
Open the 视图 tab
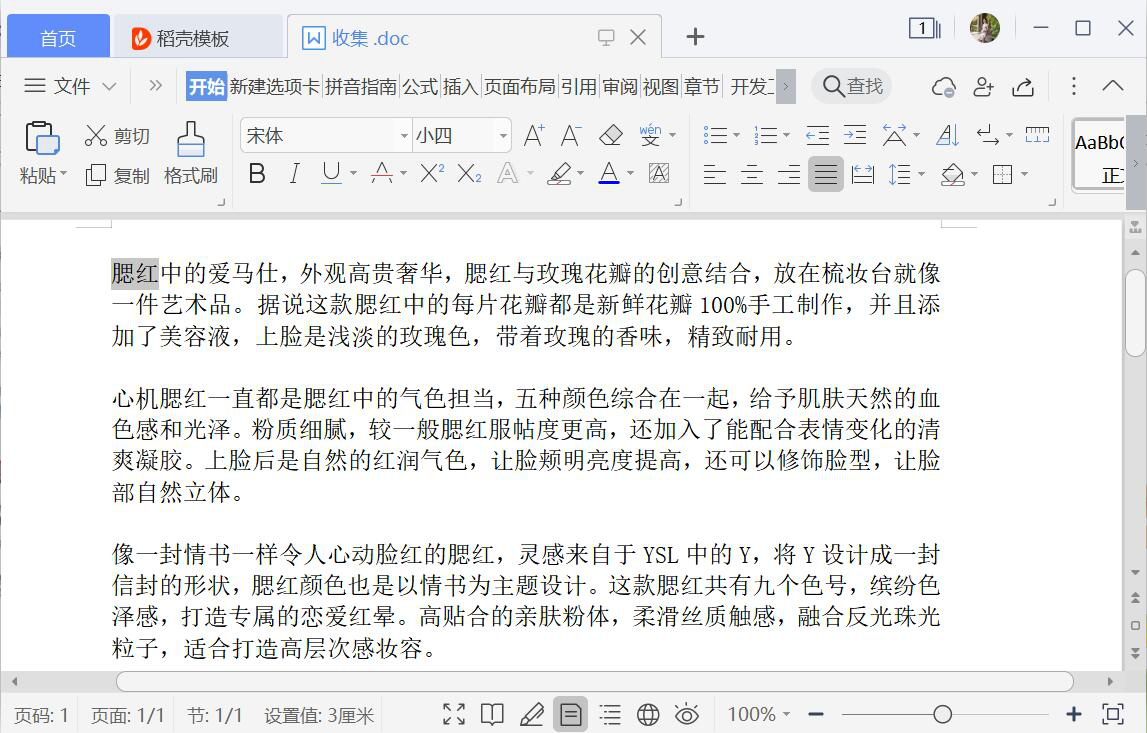coord(661,87)
